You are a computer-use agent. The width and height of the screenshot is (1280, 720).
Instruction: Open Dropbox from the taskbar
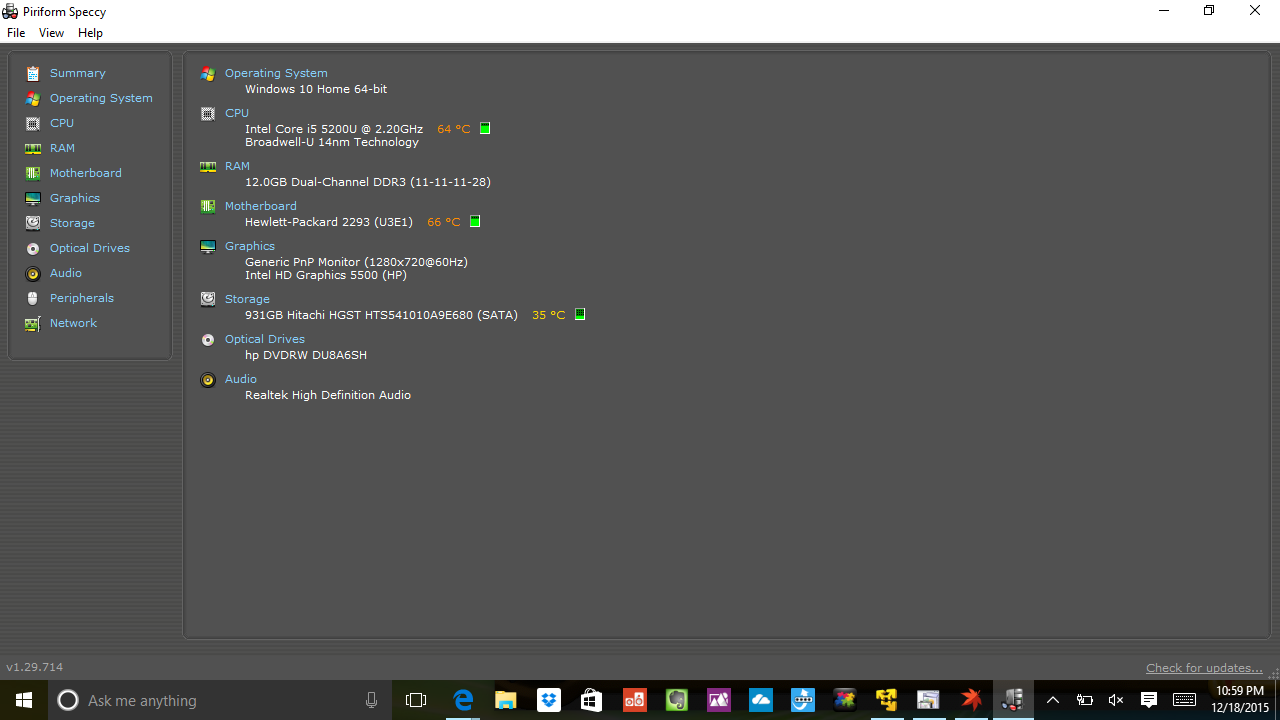tap(549, 700)
